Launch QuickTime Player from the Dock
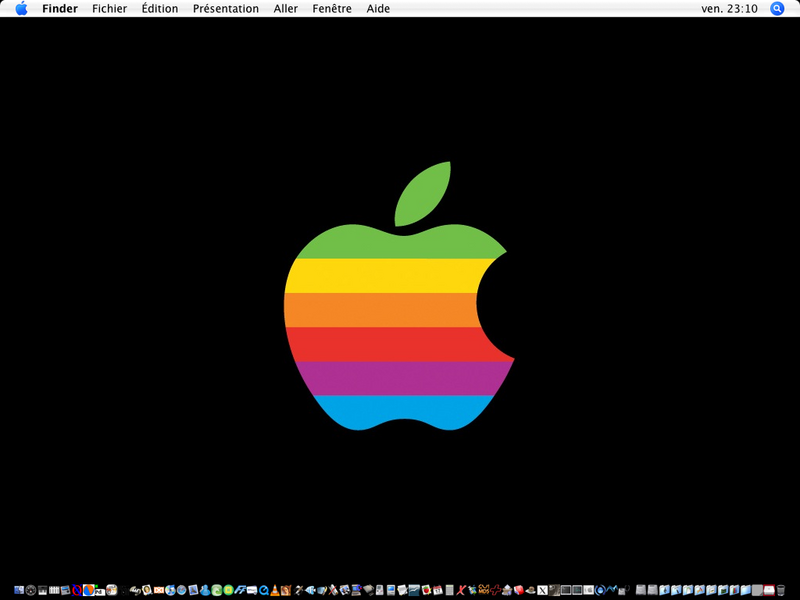Screen dimensions: 800x600 [x=264, y=590]
